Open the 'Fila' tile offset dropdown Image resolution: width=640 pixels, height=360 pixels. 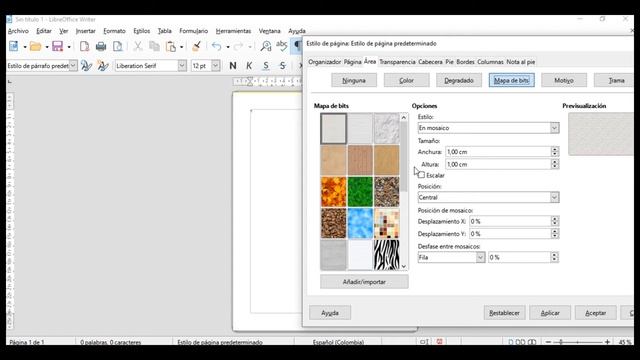tap(480, 258)
